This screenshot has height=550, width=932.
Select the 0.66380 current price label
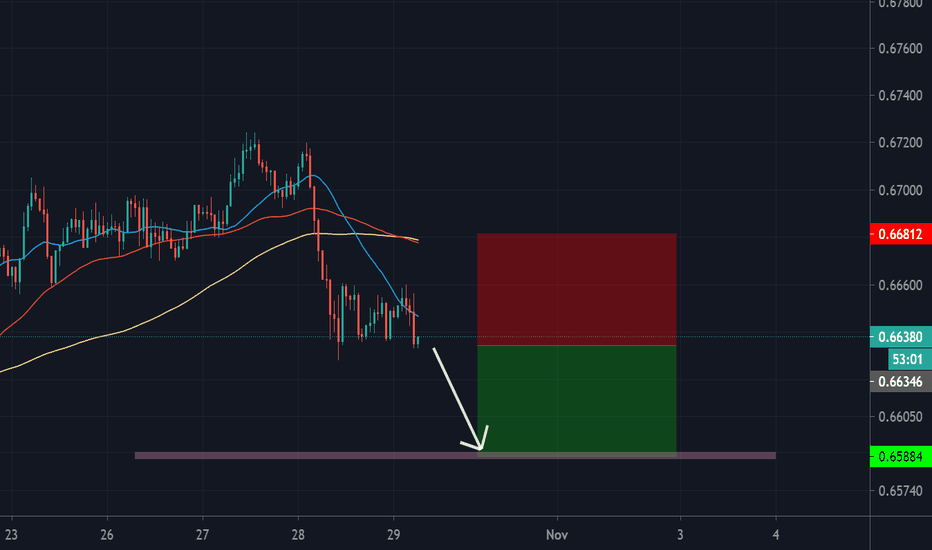pos(900,337)
